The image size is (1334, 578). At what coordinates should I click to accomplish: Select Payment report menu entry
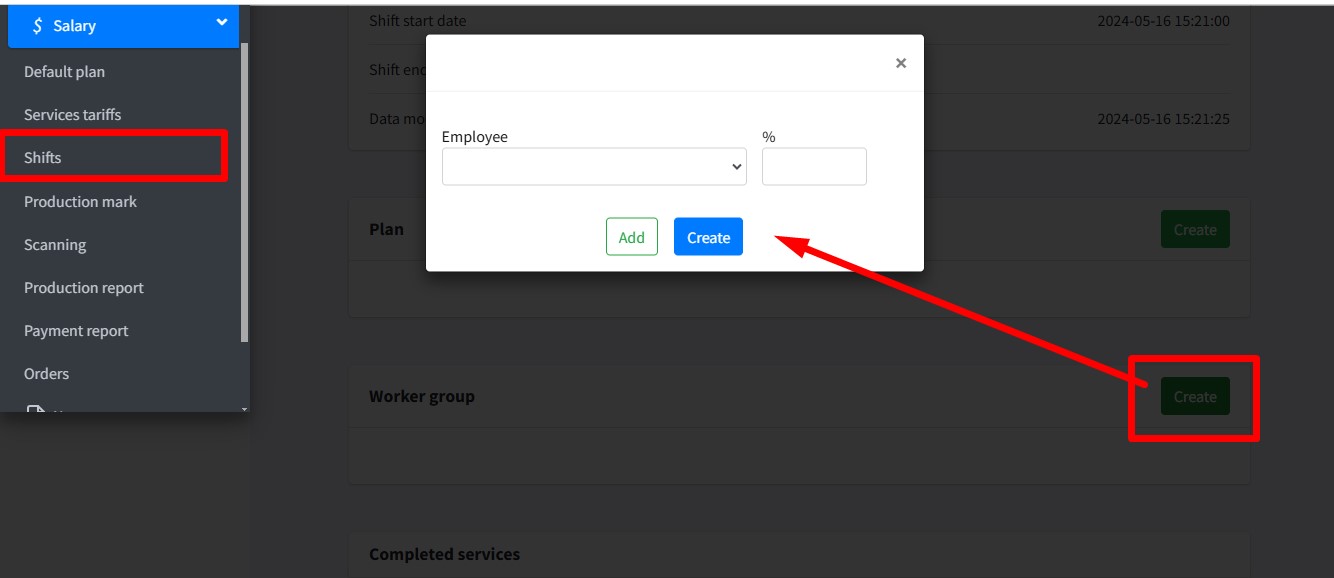(76, 331)
